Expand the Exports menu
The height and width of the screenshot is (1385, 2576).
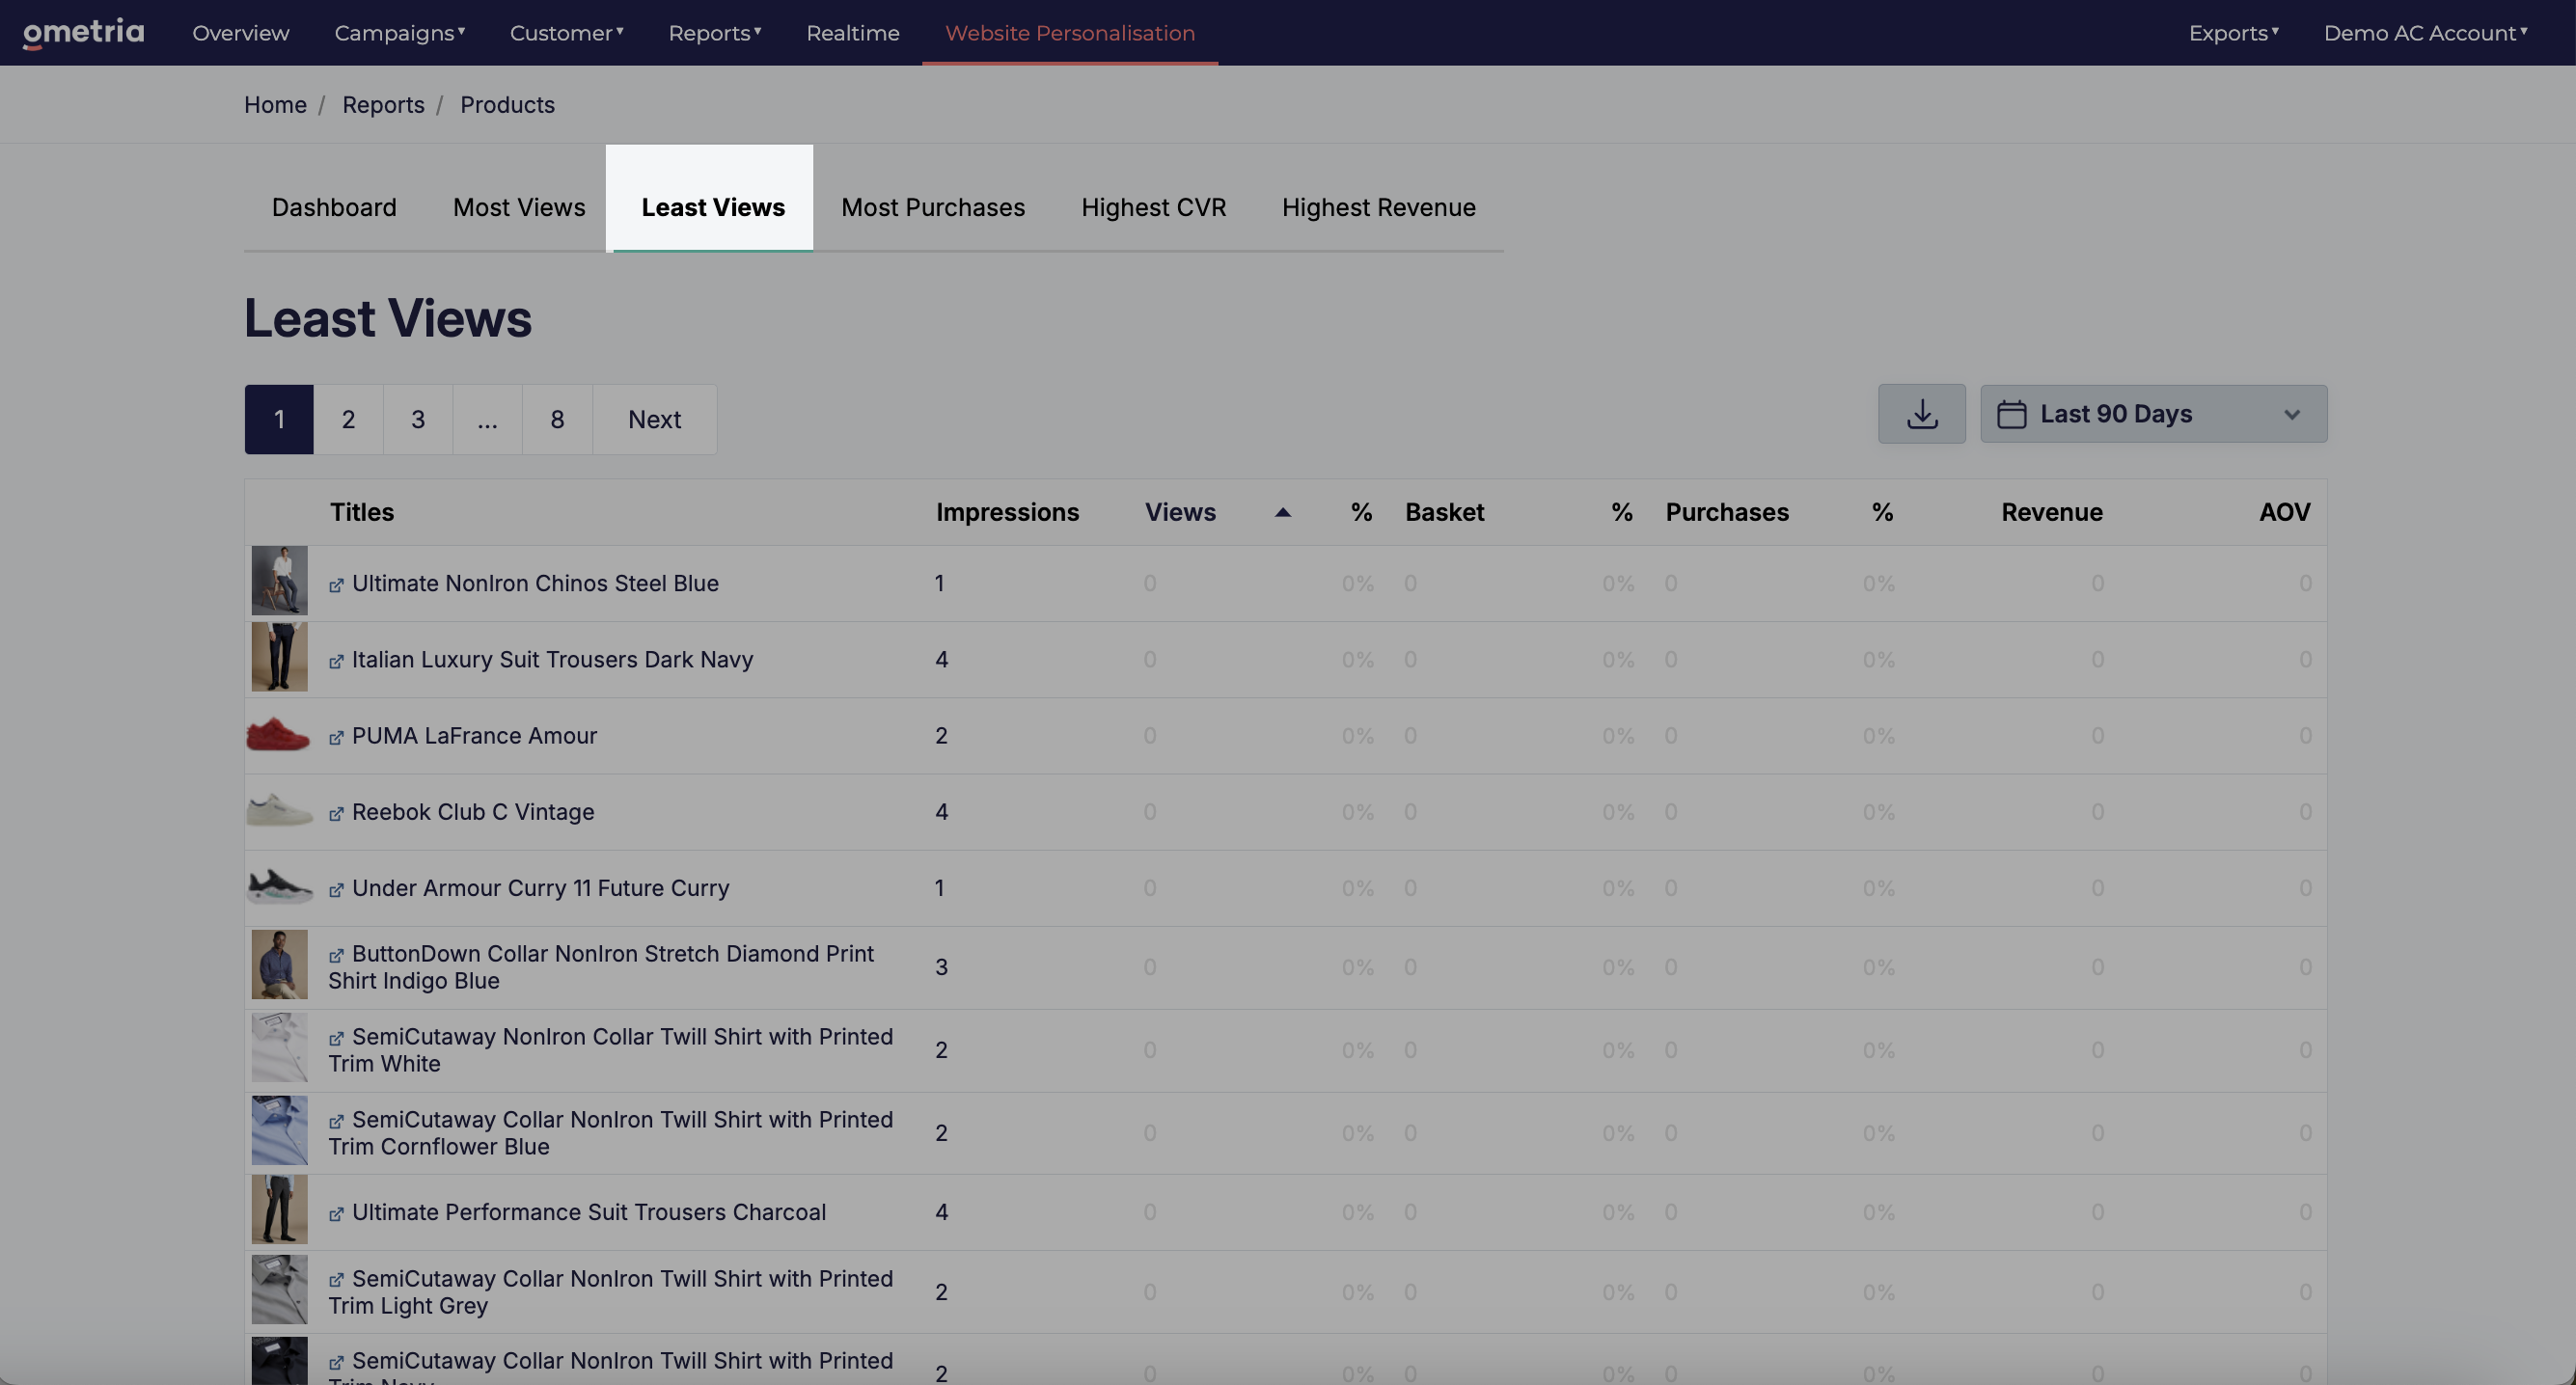point(2234,33)
